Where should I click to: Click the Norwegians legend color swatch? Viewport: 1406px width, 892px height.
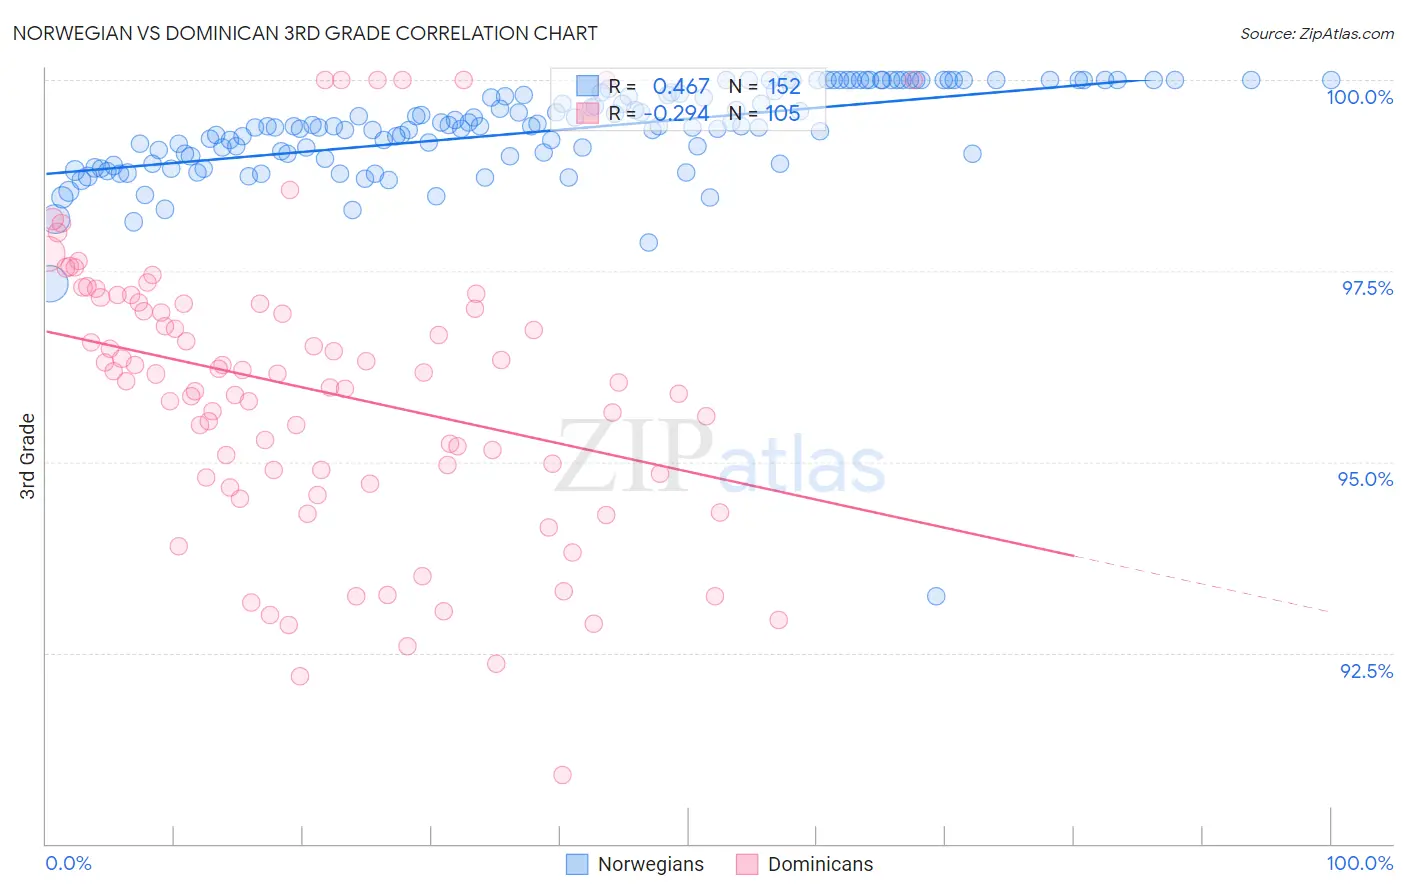coord(577,864)
